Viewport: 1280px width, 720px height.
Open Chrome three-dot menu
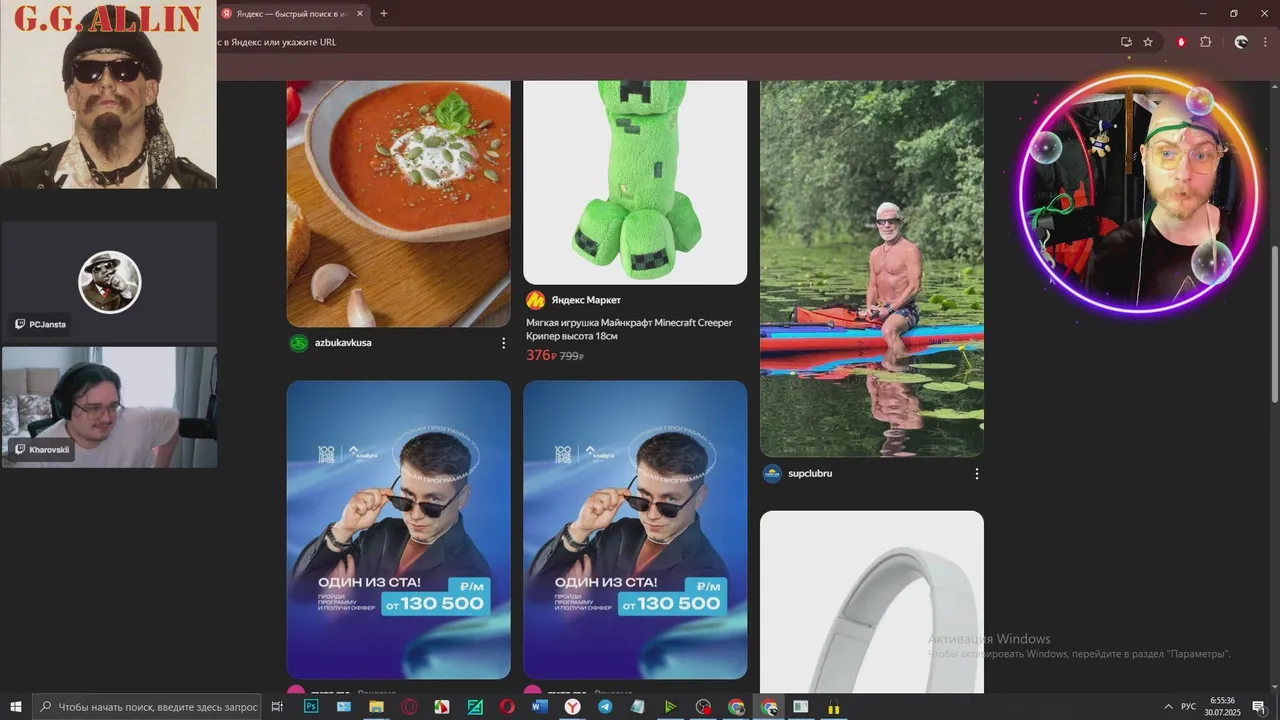click(x=1265, y=42)
